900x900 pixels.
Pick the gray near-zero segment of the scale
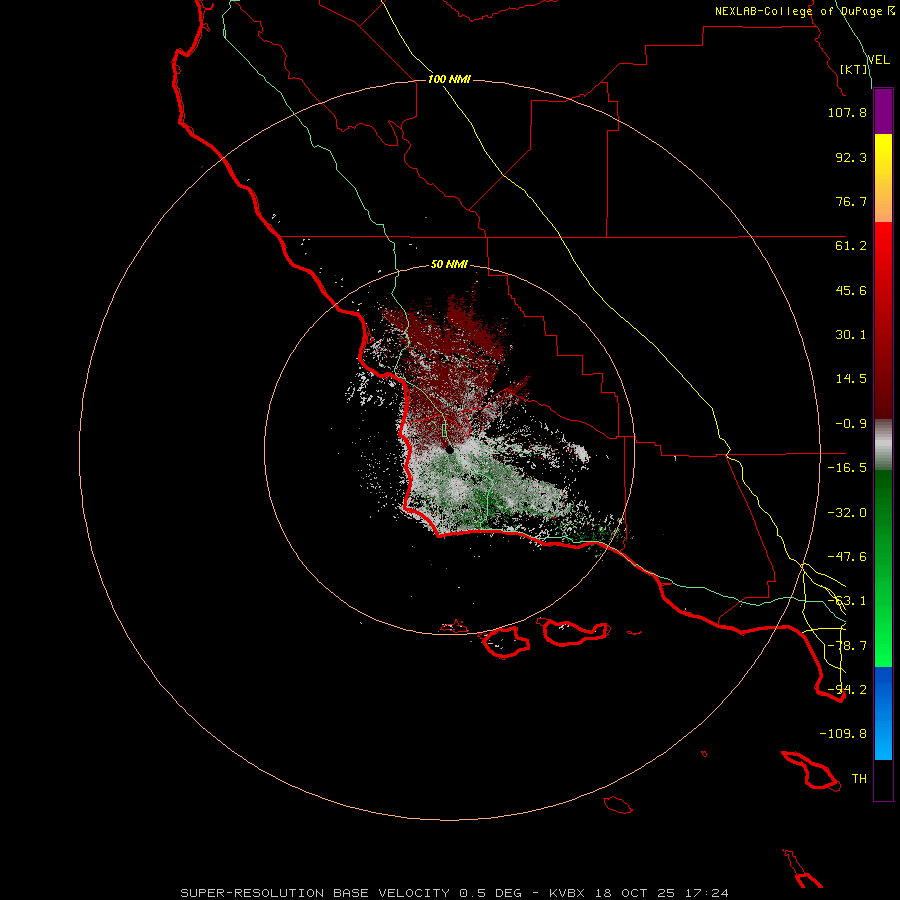pyautogui.click(x=883, y=445)
